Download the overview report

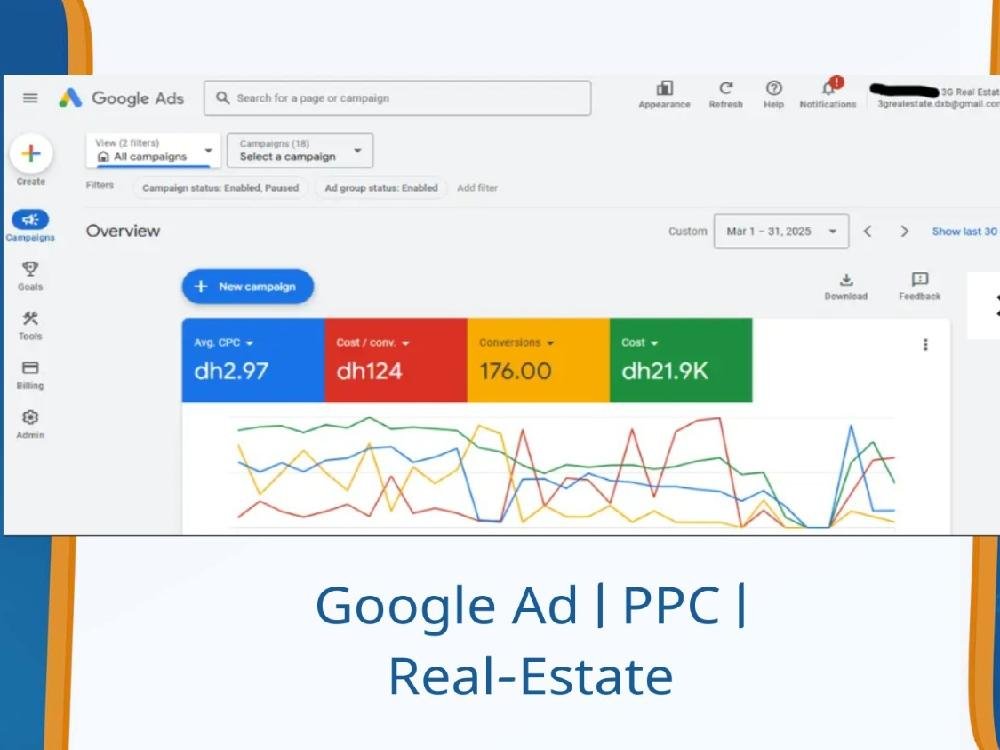[x=846, y=281]
